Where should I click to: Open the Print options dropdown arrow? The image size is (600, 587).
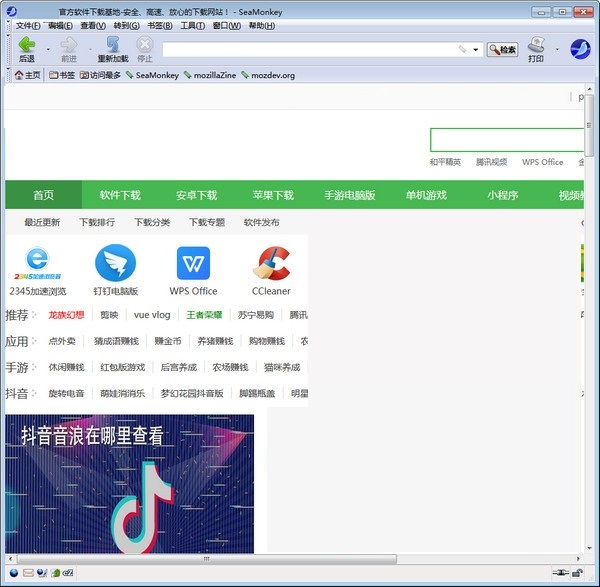[x=557, y=49]
